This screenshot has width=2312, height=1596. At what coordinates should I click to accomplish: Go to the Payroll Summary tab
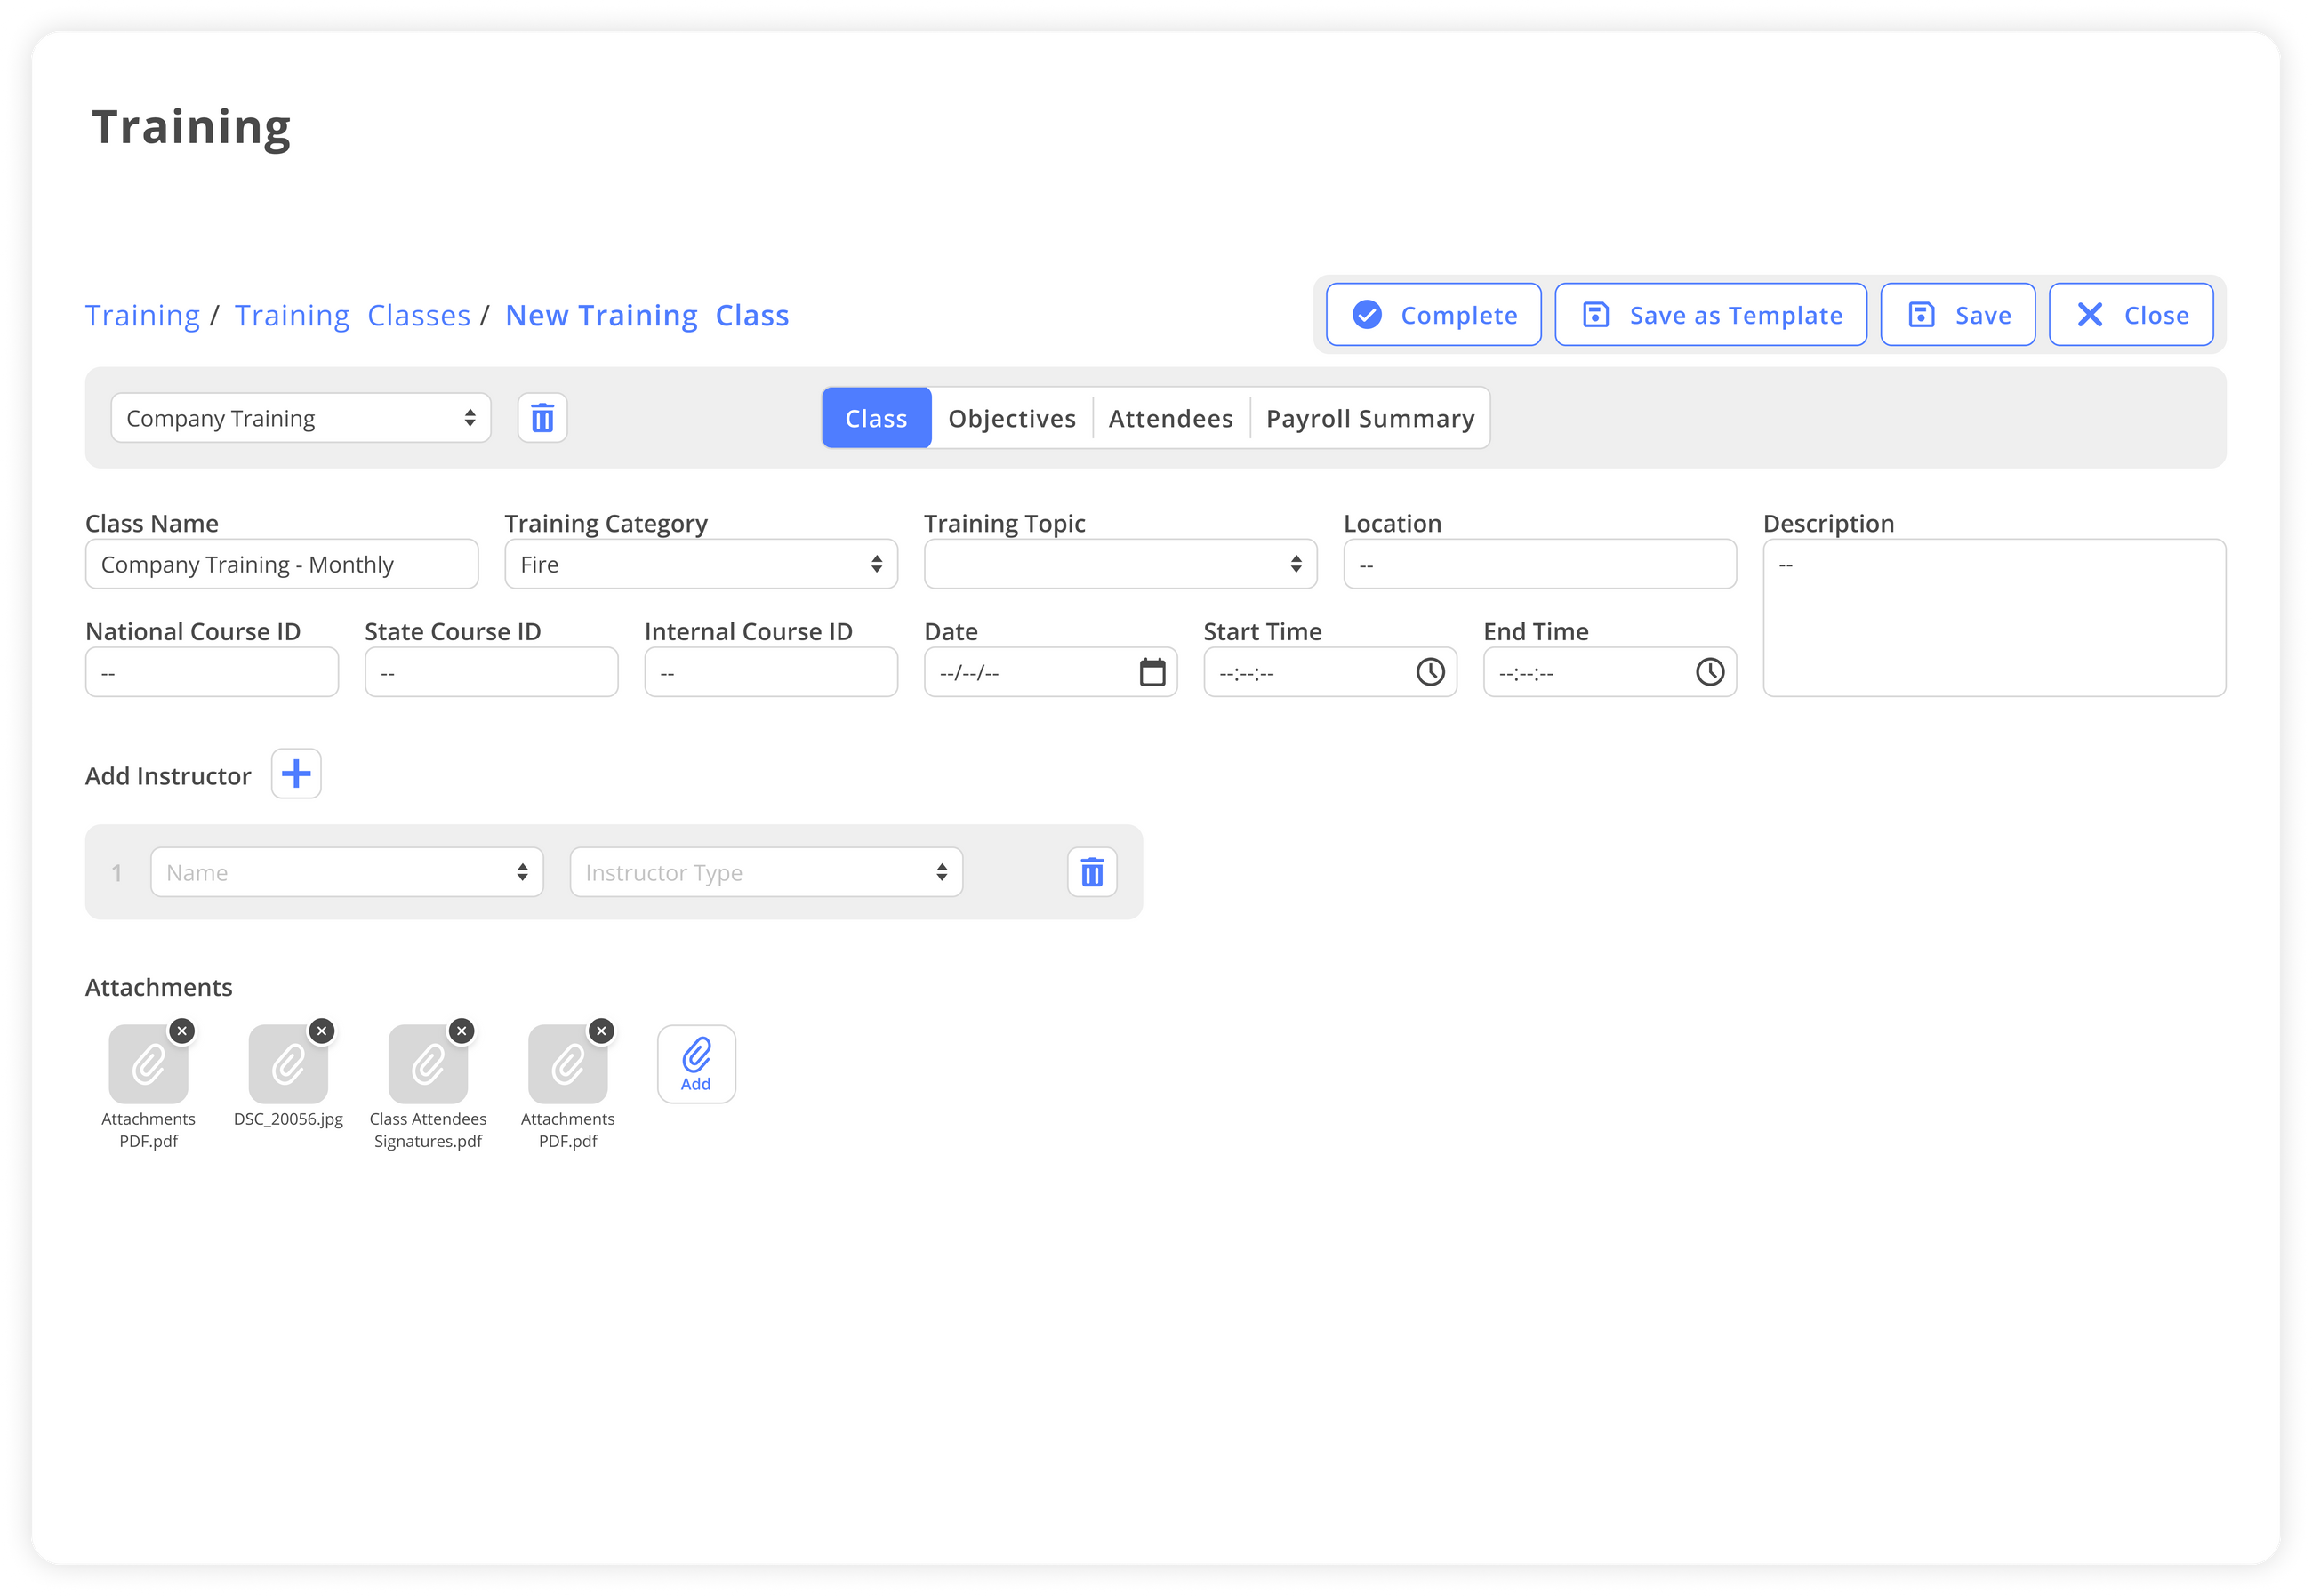tap(1369, 418)
